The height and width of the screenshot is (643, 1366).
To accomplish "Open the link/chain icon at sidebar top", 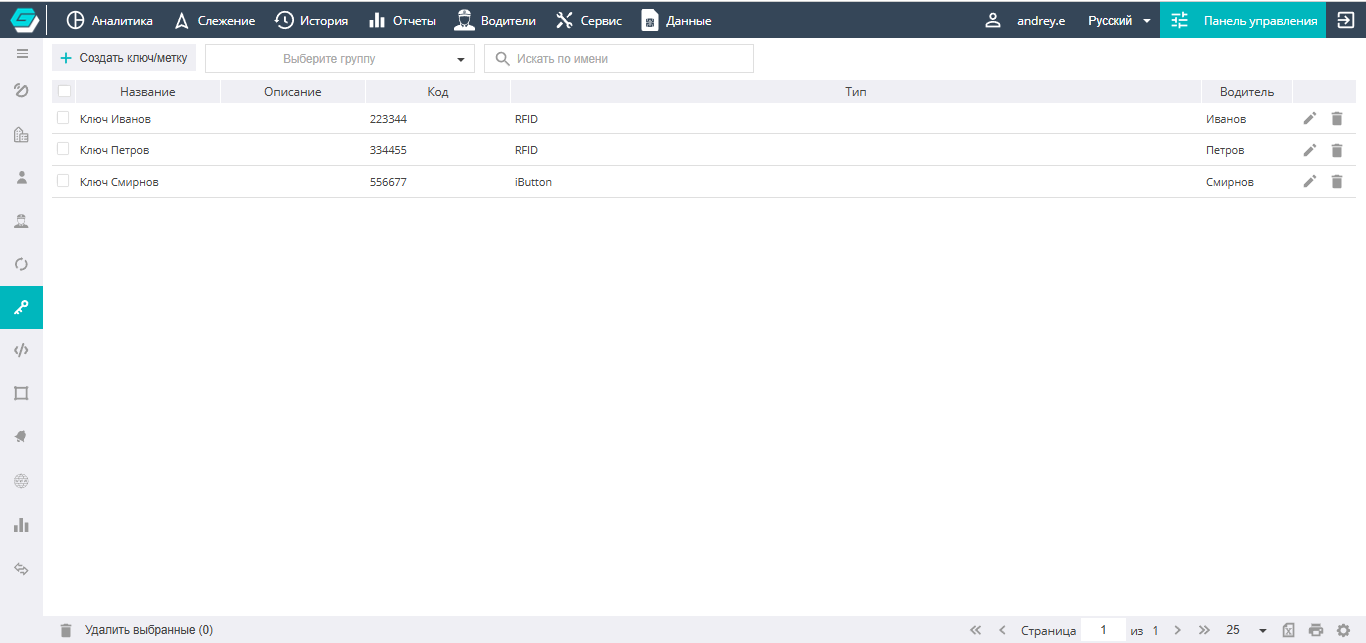I will point(21,91).
